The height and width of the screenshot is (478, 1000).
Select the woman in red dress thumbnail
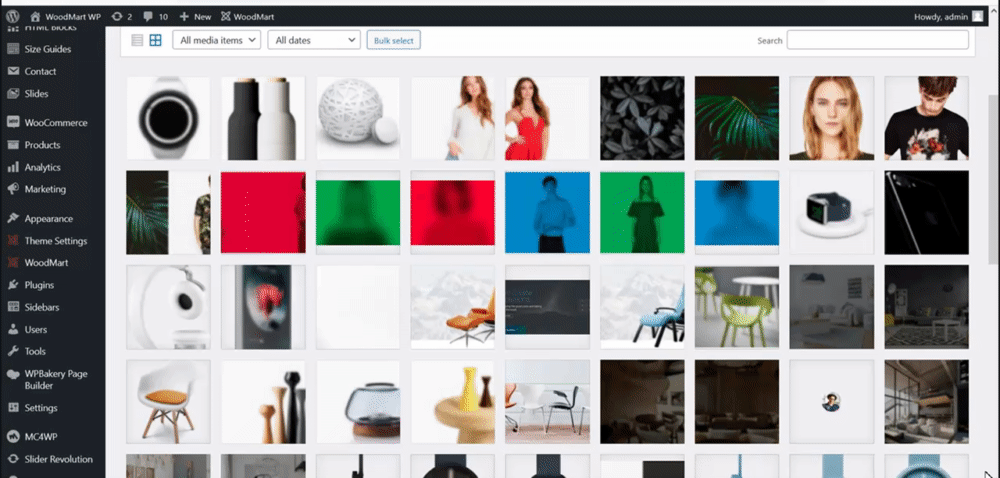click(547, 118)
